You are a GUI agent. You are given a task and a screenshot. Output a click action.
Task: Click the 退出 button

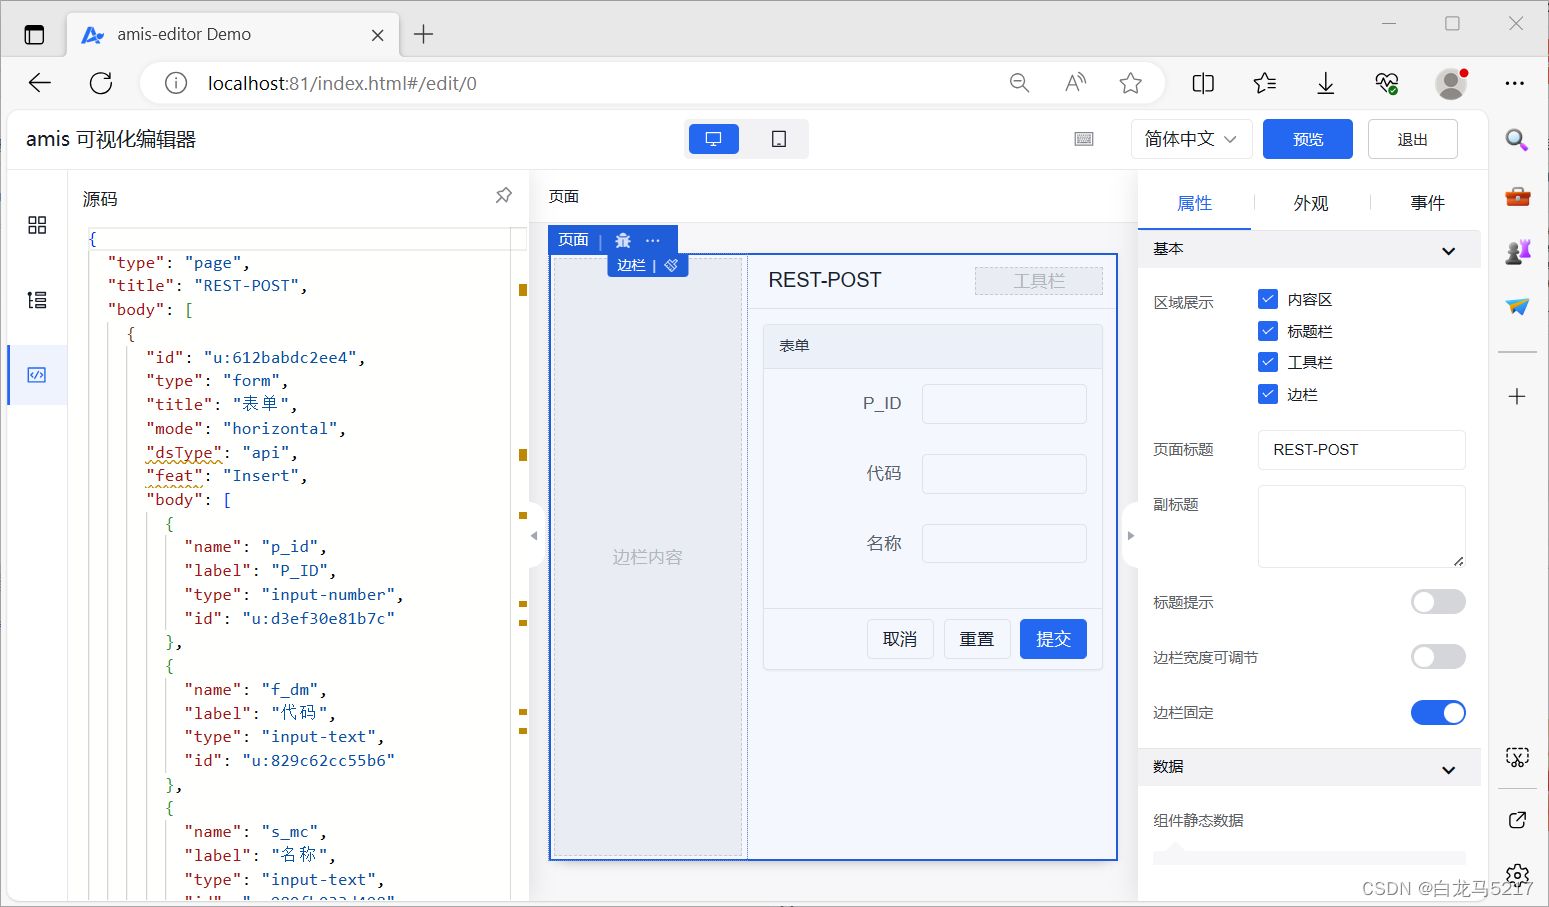(1412, 139)
